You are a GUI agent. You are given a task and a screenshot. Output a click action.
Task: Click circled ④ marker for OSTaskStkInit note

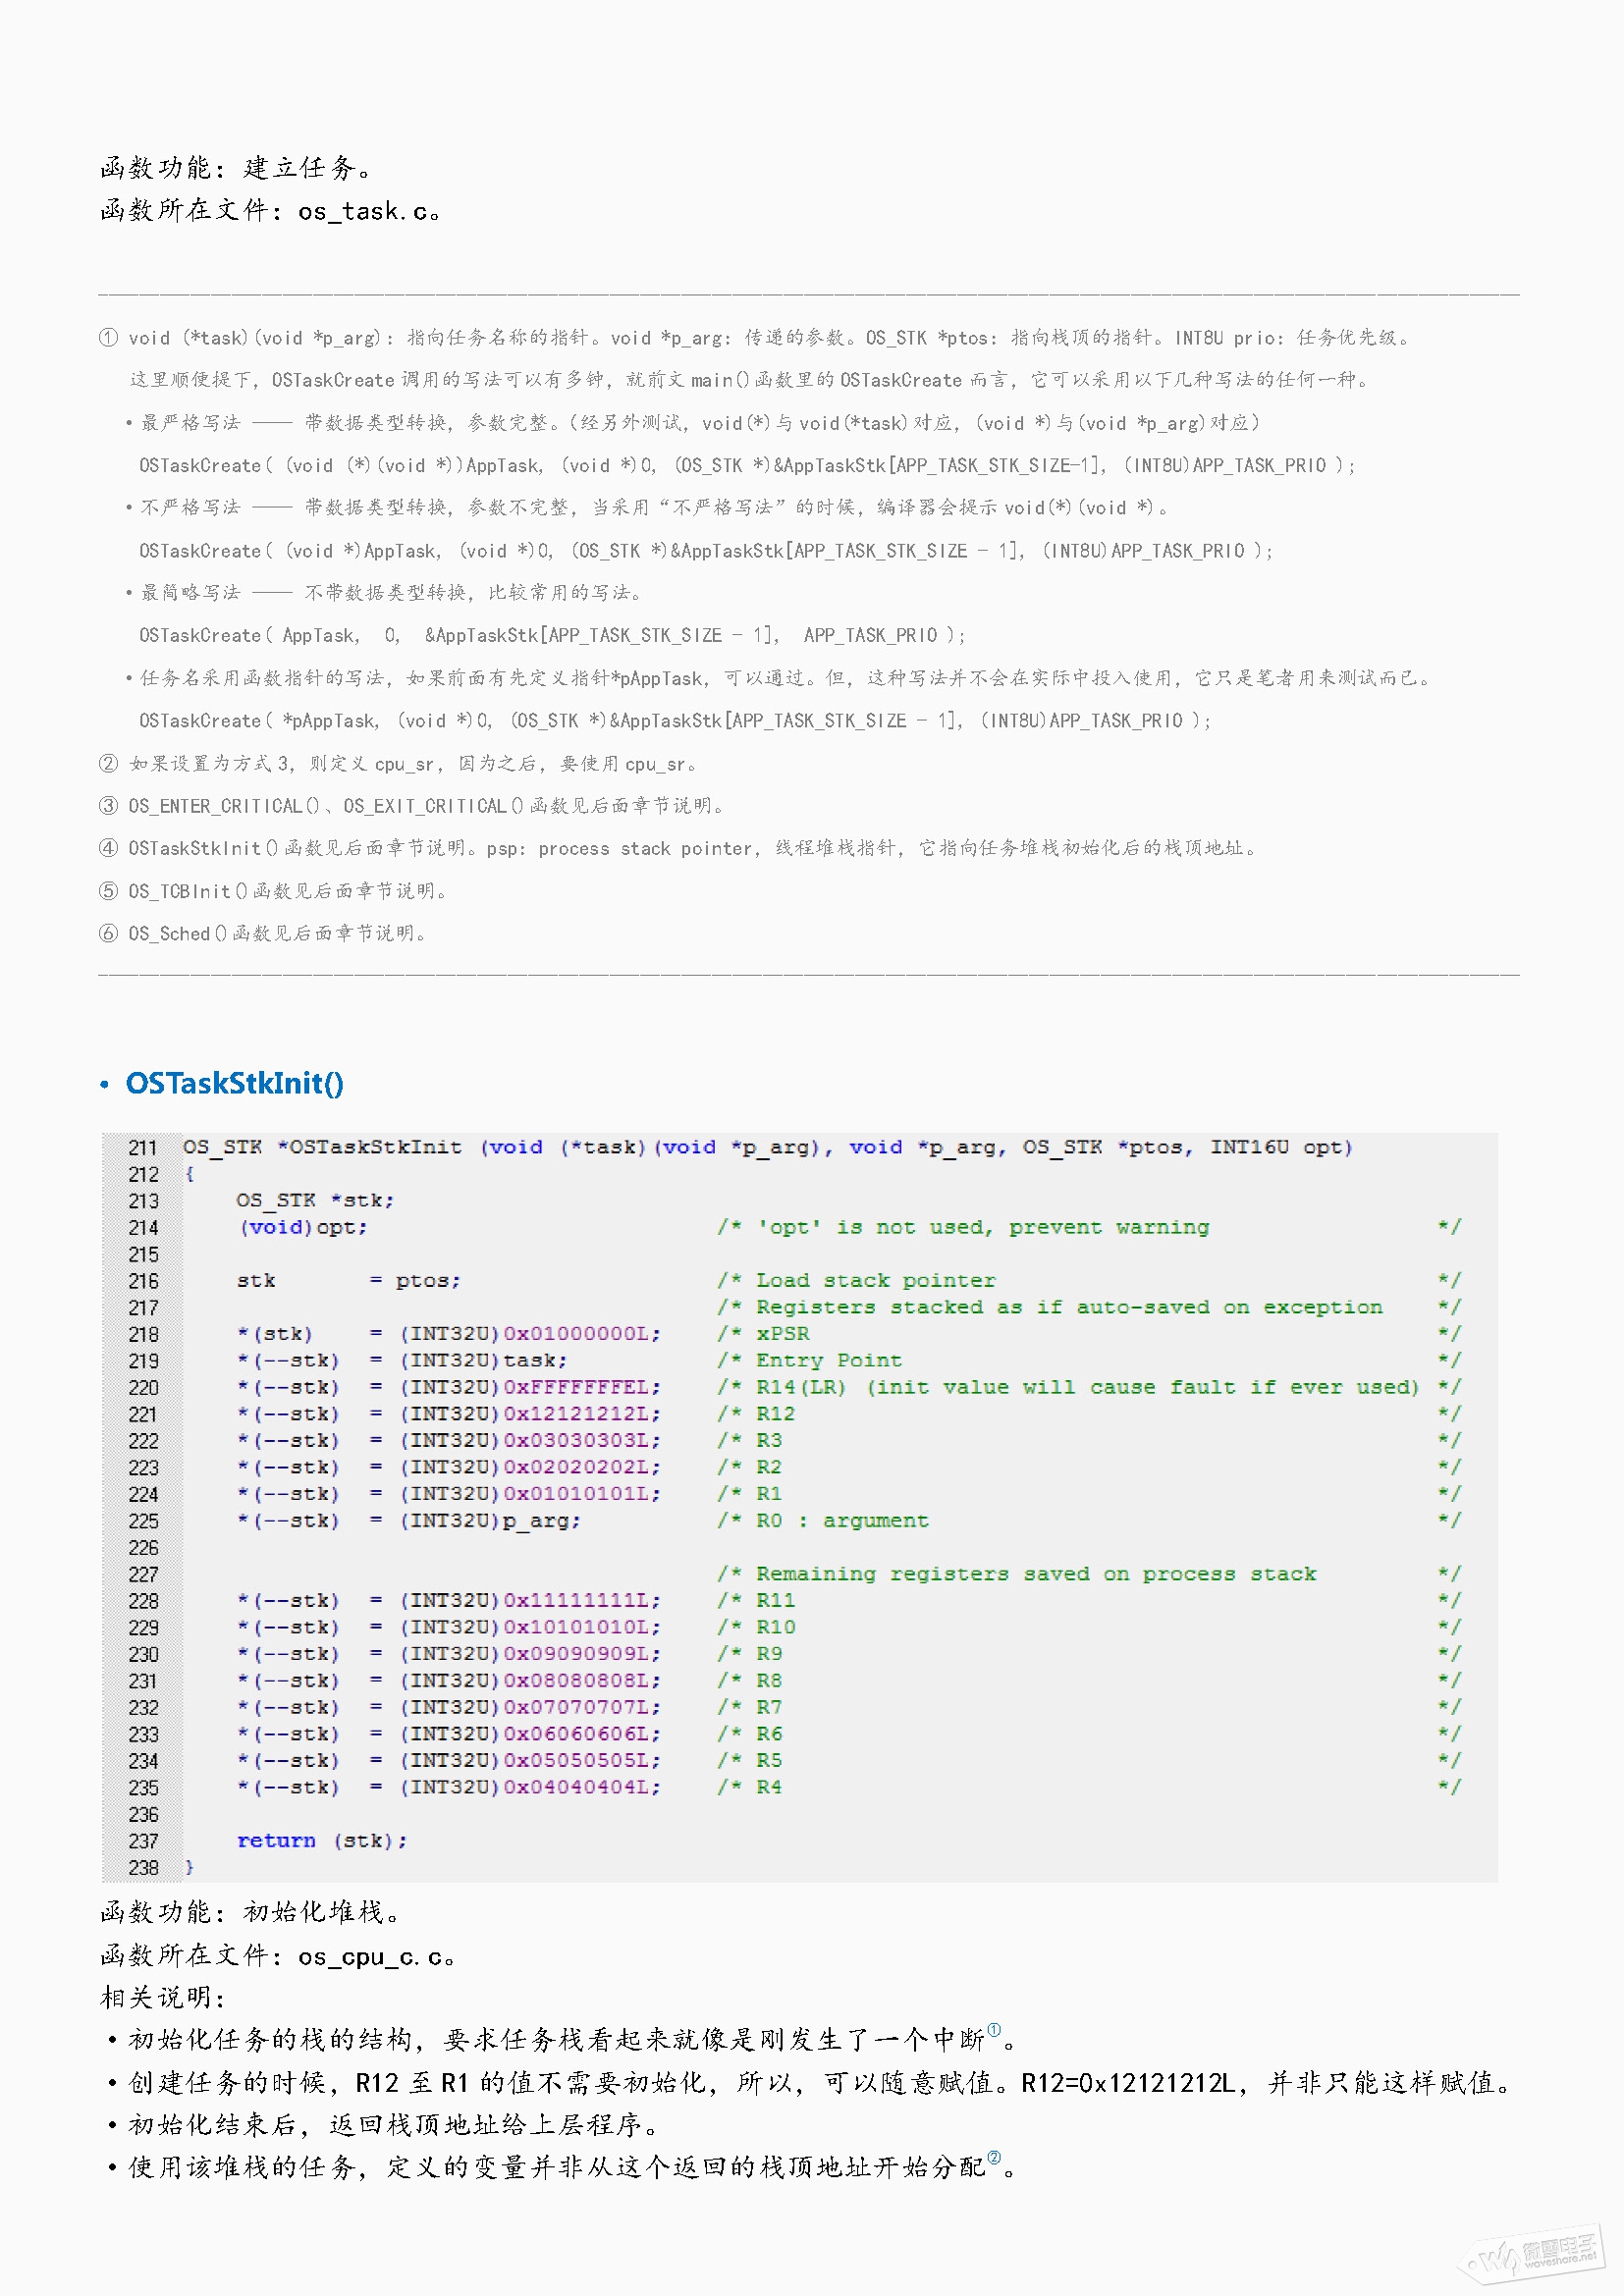point(108,848)
